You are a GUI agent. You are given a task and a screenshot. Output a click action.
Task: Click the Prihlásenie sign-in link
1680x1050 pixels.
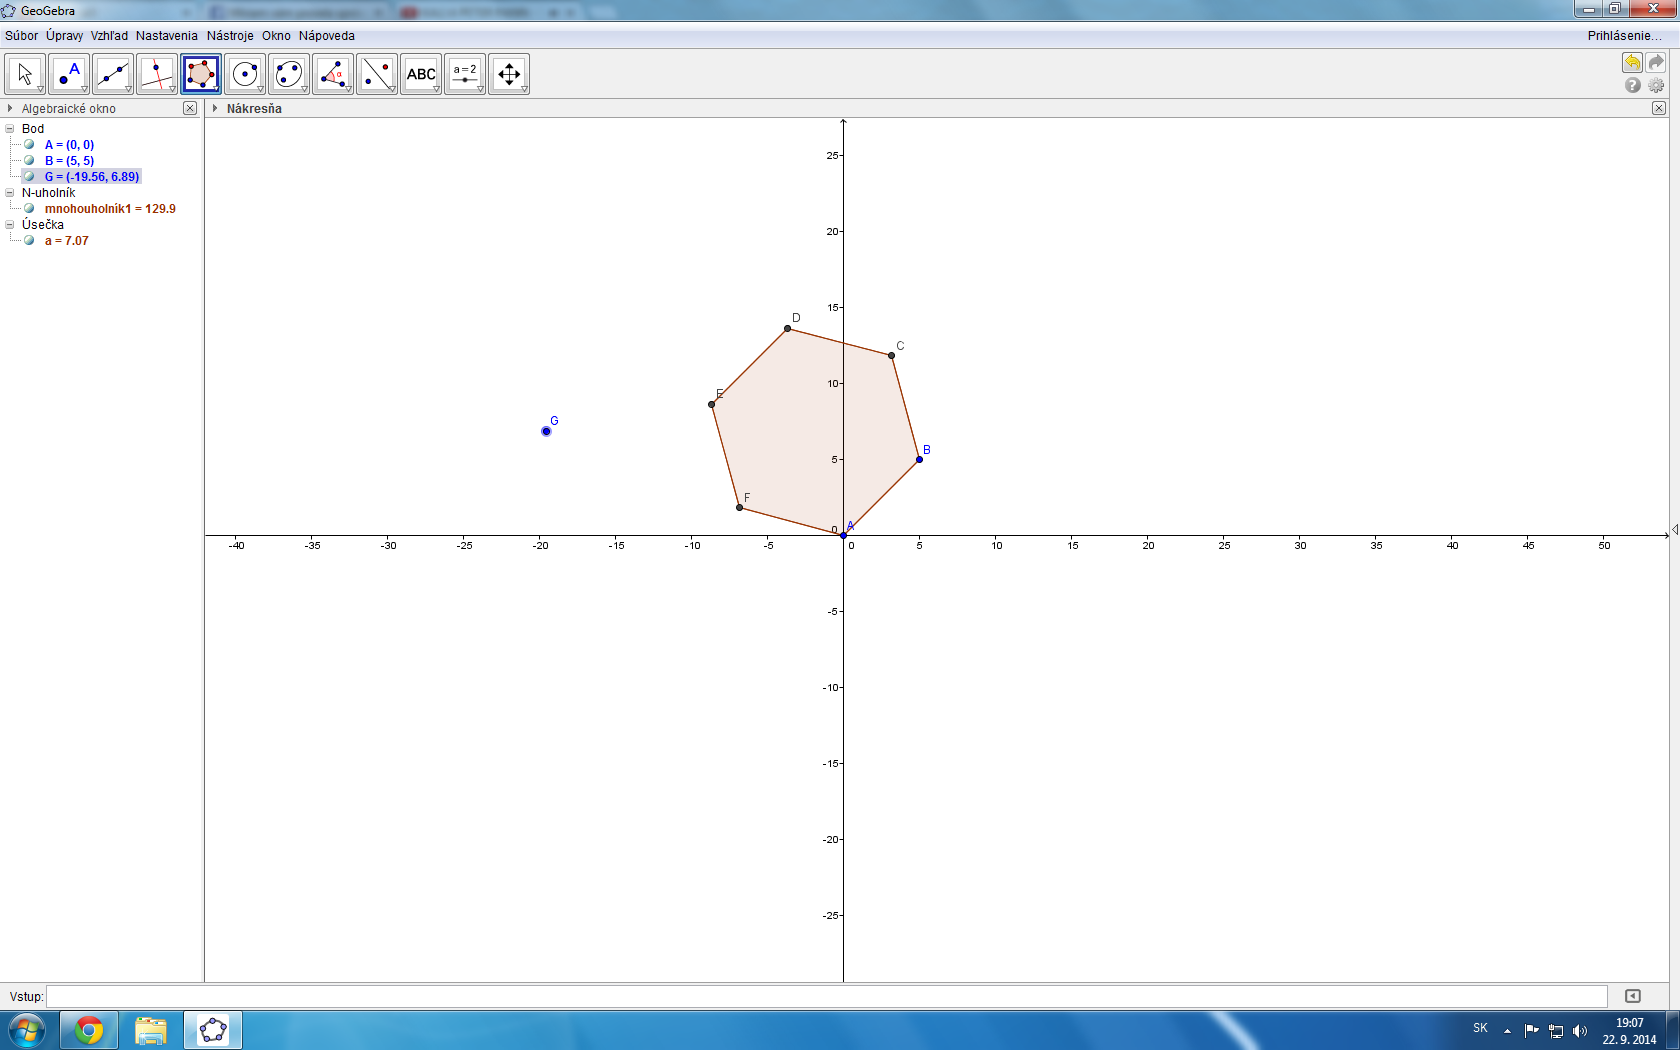[1624, 36]
